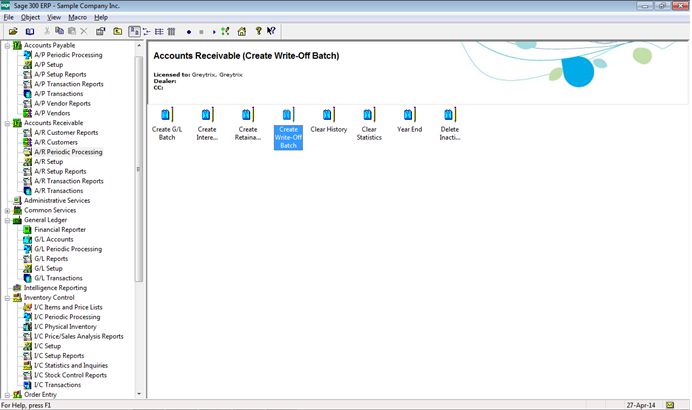Select I/C Statistics and Inquiries
This screenshot has width=692, height=410.
tap(71, 366)
